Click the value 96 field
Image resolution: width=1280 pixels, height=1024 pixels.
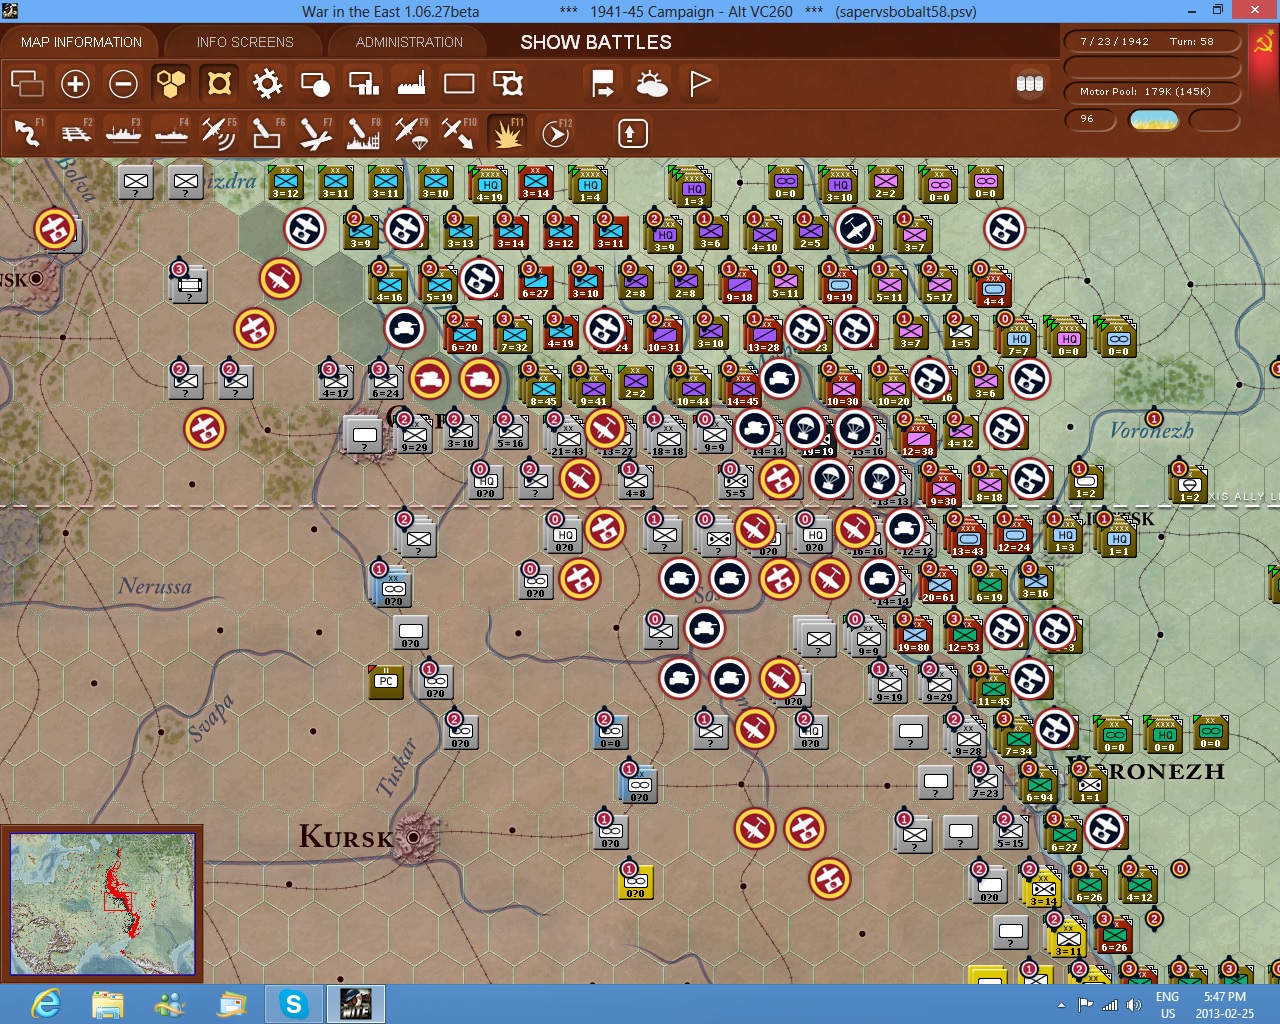(x=1089, y=119)
